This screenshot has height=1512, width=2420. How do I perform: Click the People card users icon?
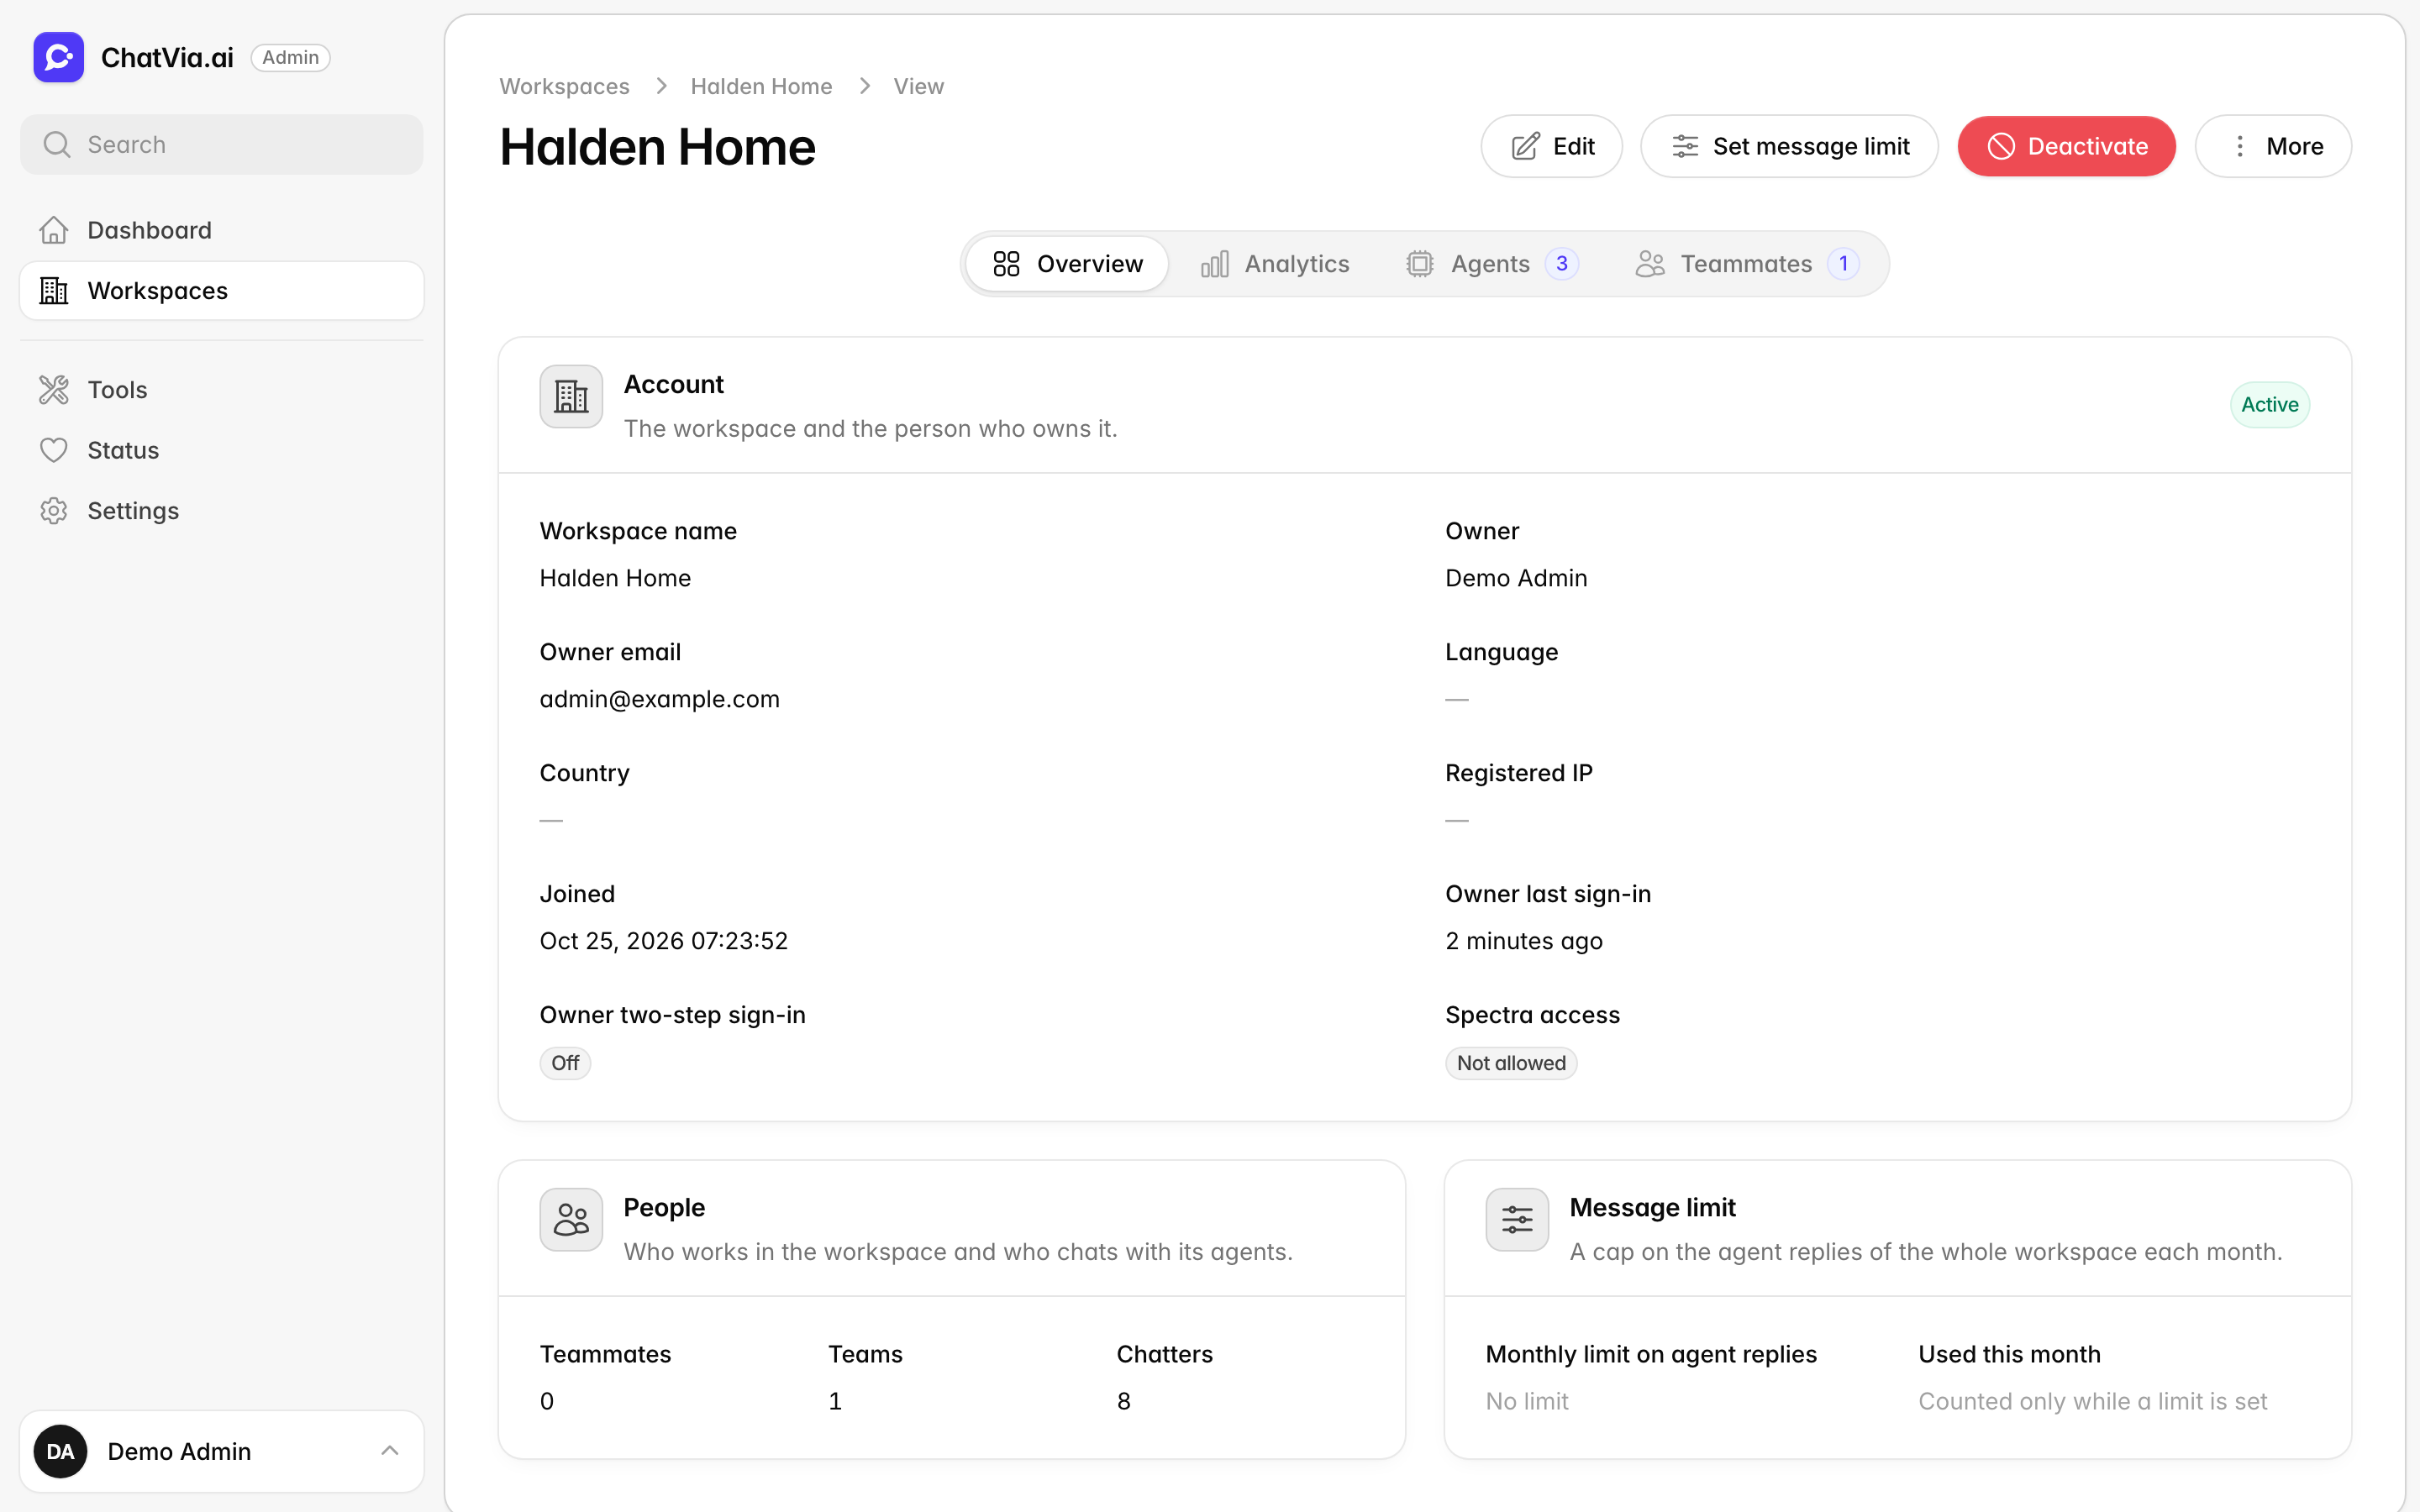tap(571, 1219)
